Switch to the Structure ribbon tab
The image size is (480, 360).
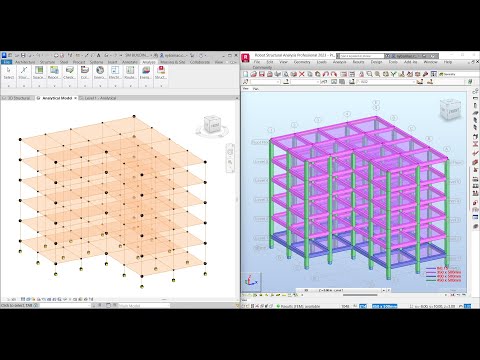click(x=47, y=62)
